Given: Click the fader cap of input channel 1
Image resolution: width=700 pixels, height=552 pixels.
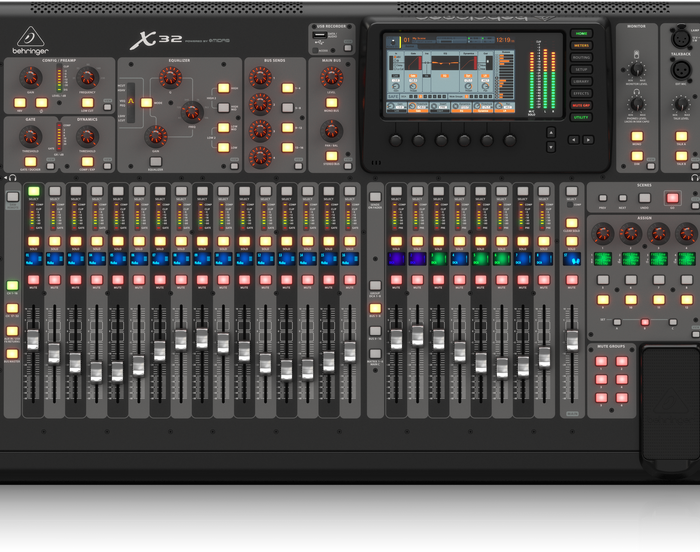Looking at the screenshot, I should [33, 339].
